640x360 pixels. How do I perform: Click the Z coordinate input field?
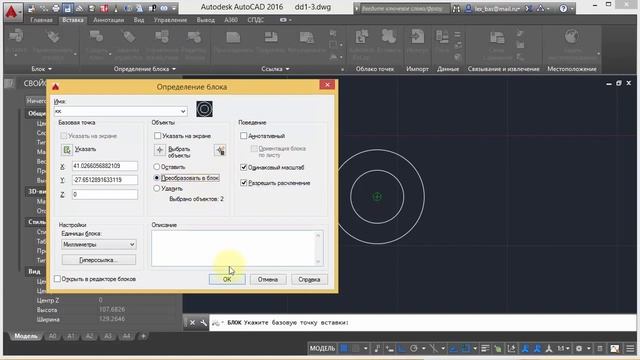click(x=105, y=194)
